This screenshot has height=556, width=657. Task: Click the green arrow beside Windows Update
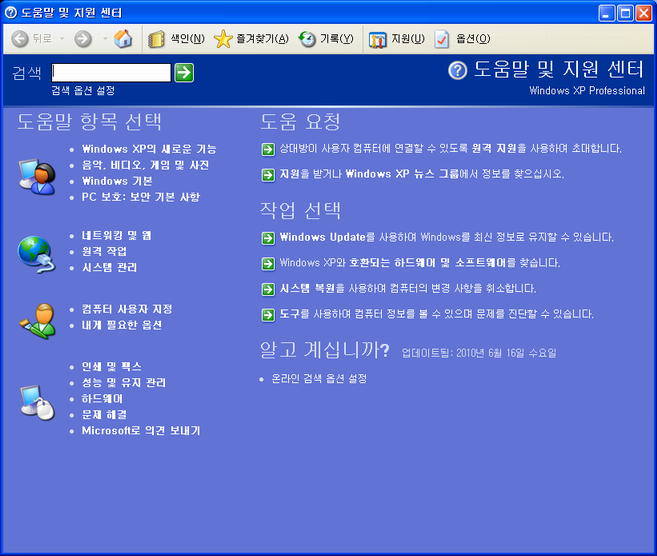tap(268, 238)
